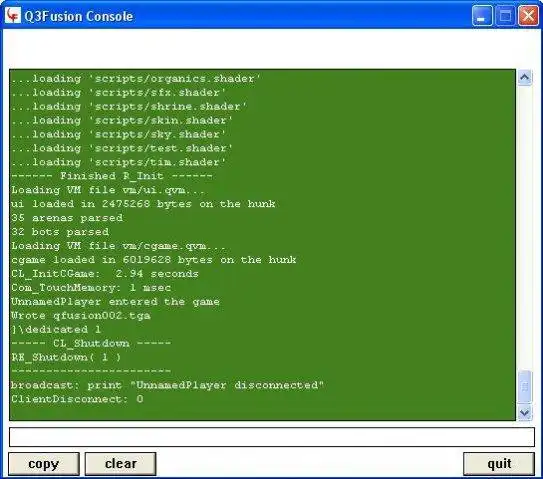The image size is (543, 479).
Task: Click "CL_InitCGame: 2.94 seconds" line
Action: tap(105, 274)
